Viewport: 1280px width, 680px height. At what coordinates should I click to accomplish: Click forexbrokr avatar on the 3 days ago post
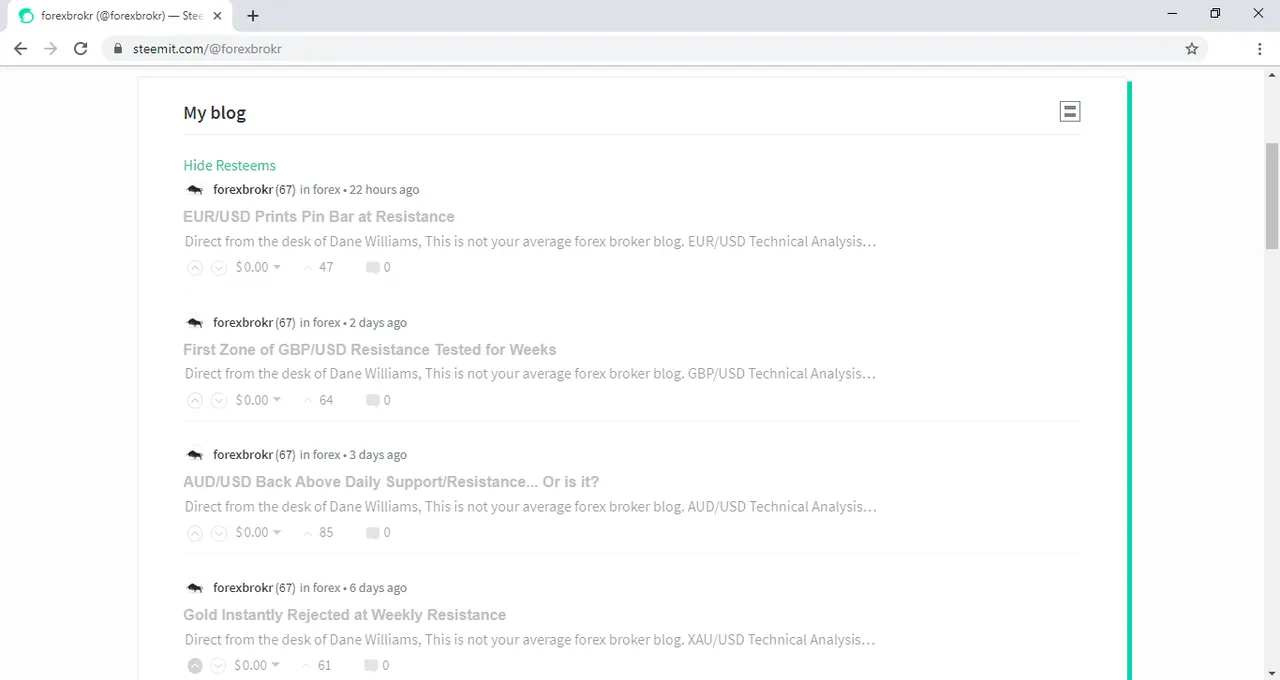(x=195, y=455)
